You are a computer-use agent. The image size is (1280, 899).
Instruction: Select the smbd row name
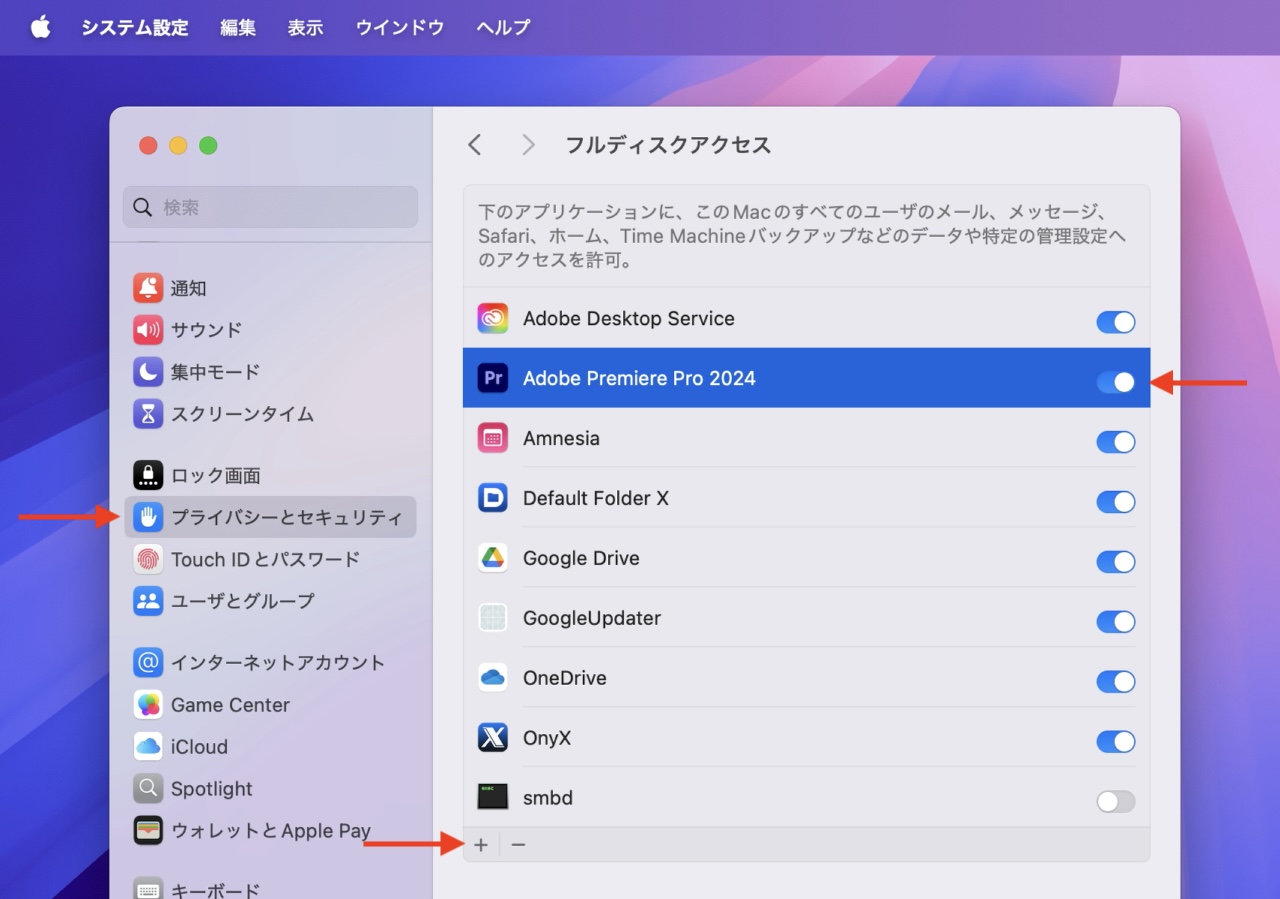click(548, 798)
